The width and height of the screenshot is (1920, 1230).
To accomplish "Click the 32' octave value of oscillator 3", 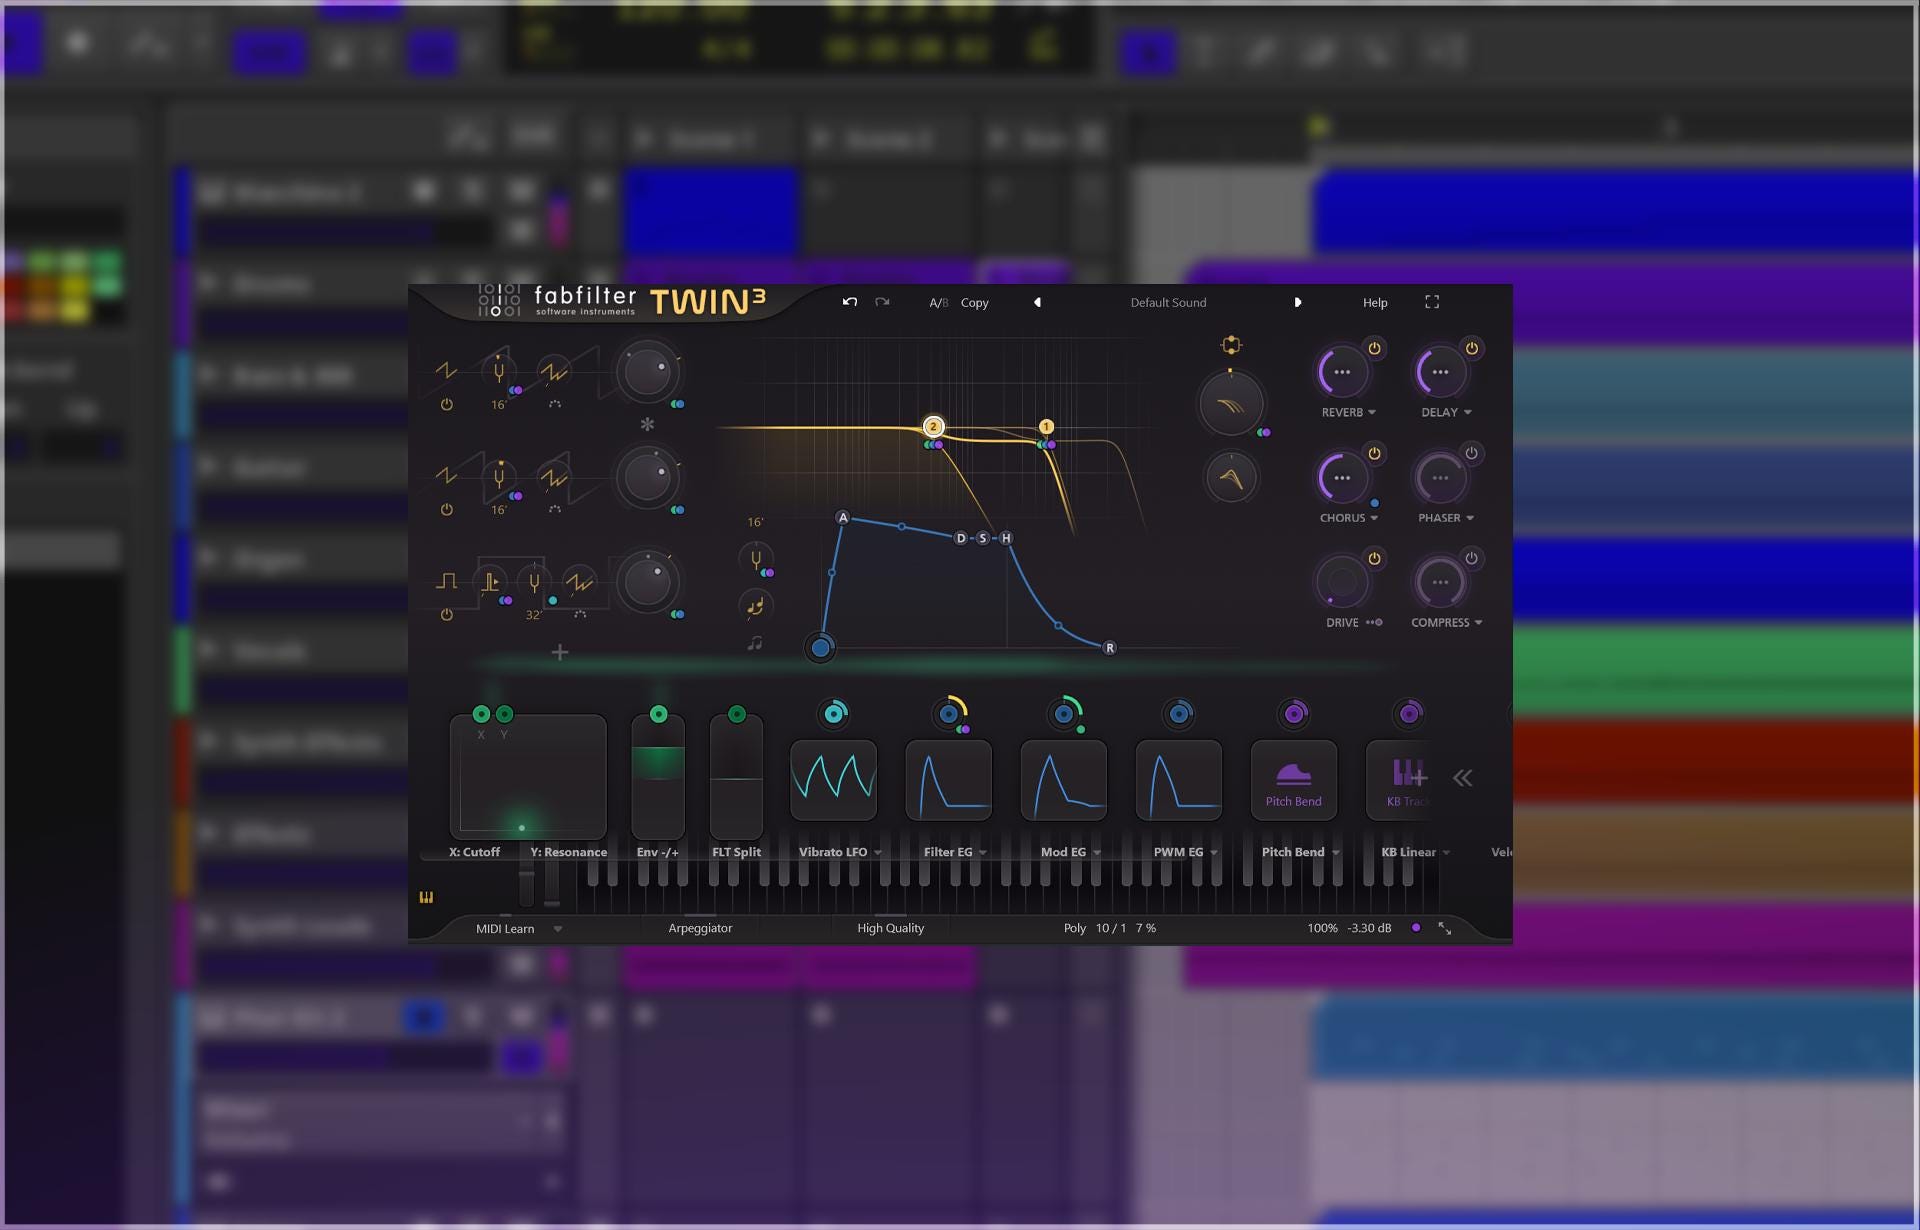I will click(534, 615).
